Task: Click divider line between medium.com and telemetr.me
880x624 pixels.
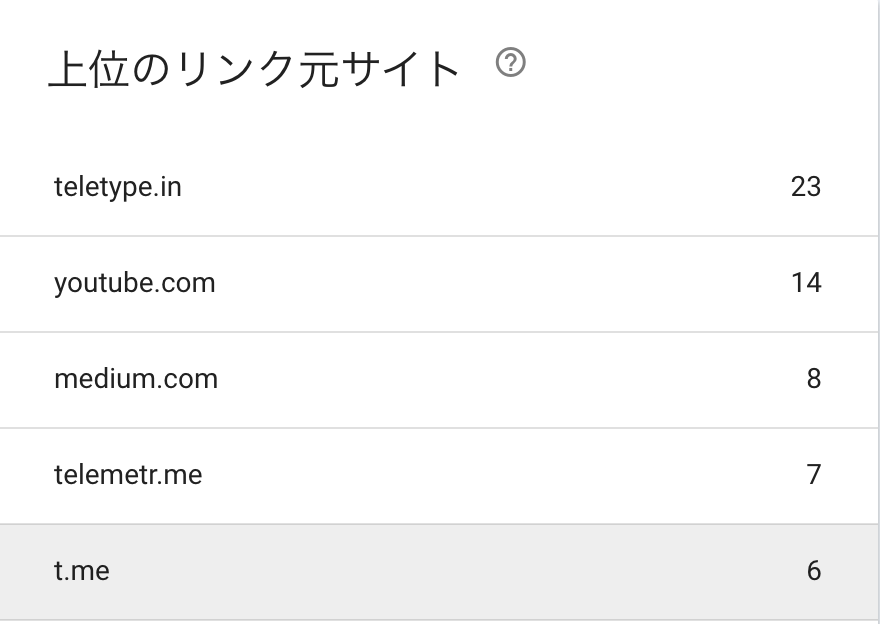Action: click(439, 428)
